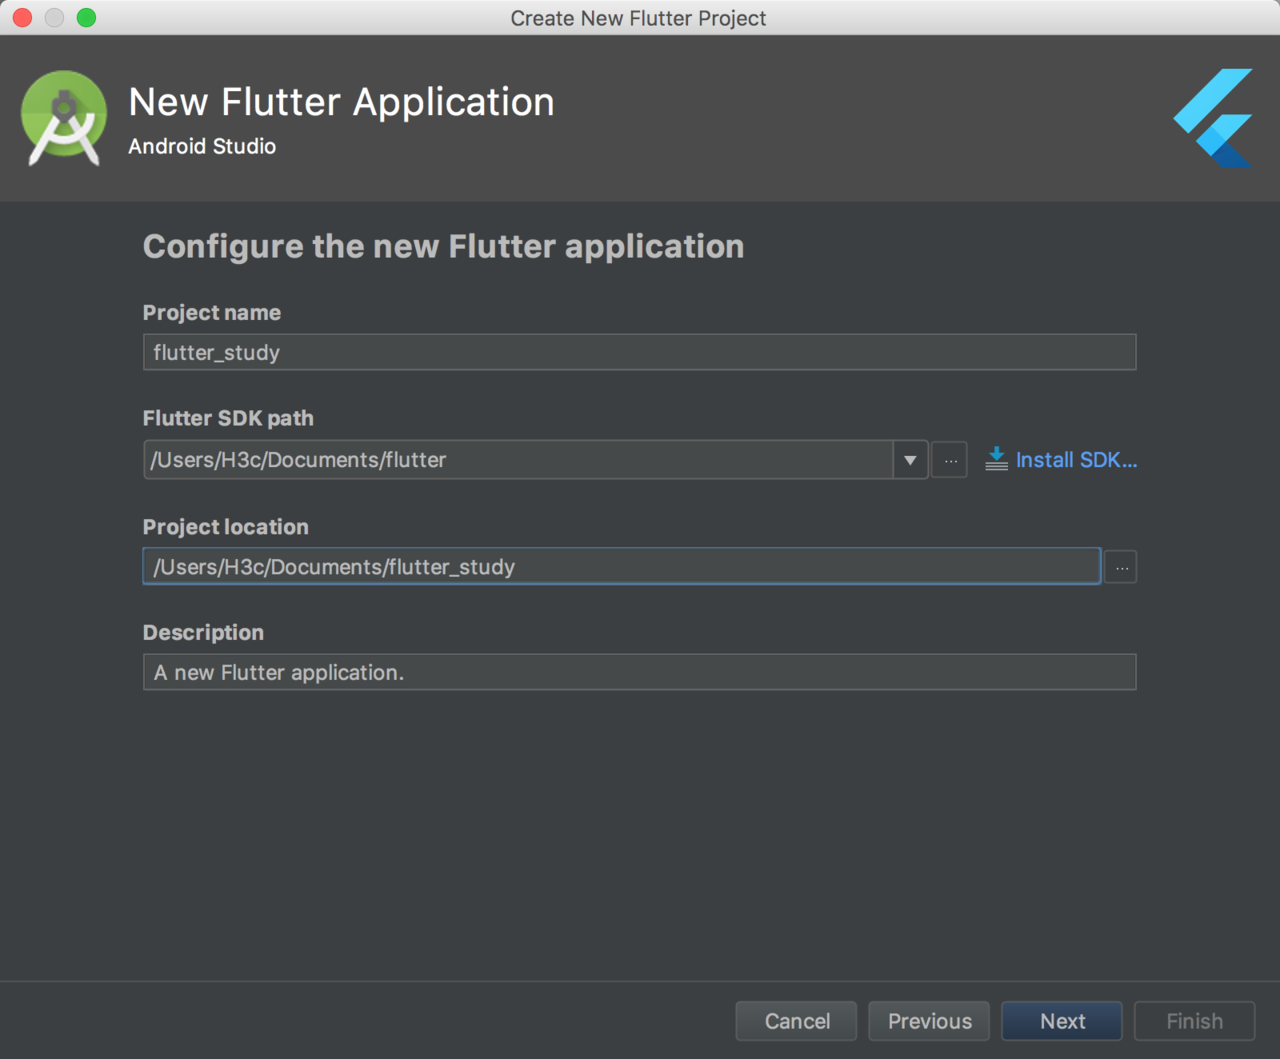Screen dimensions: 1280x1059
Task: Click the greyed-out Finish button
Action: pyautogui.click(x=1194, y=1021)
